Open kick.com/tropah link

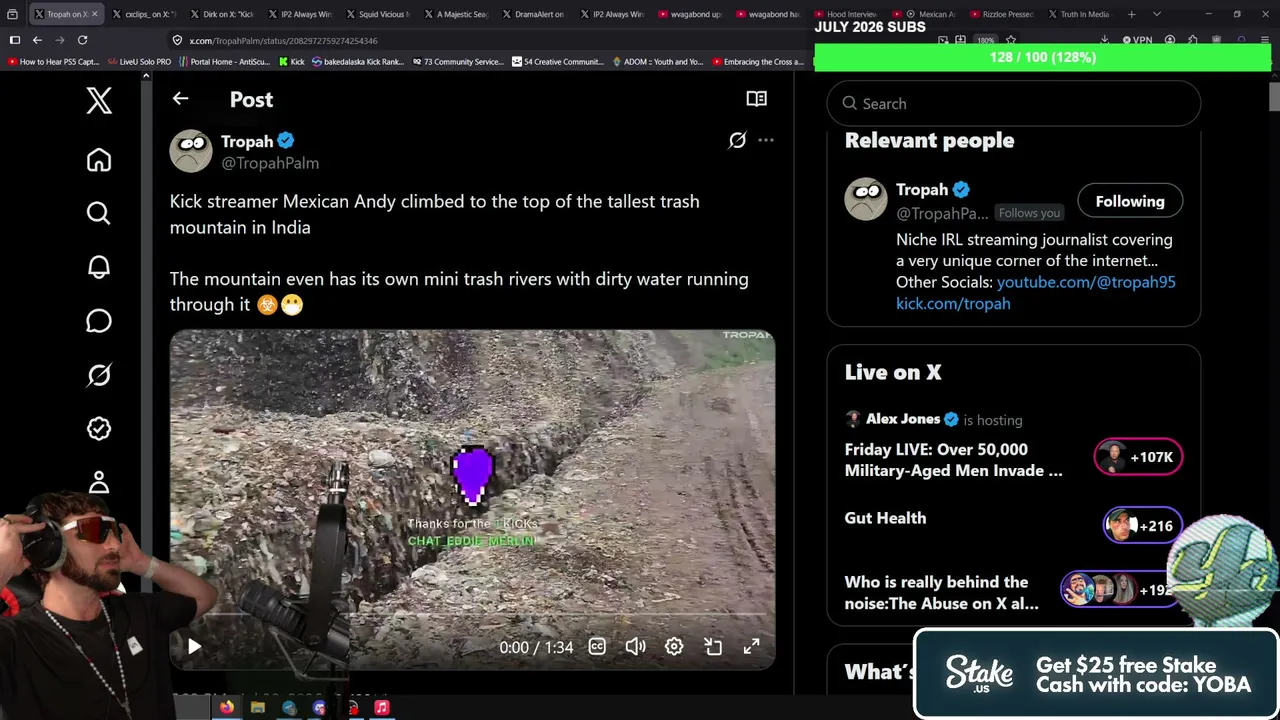coord(953,303)
